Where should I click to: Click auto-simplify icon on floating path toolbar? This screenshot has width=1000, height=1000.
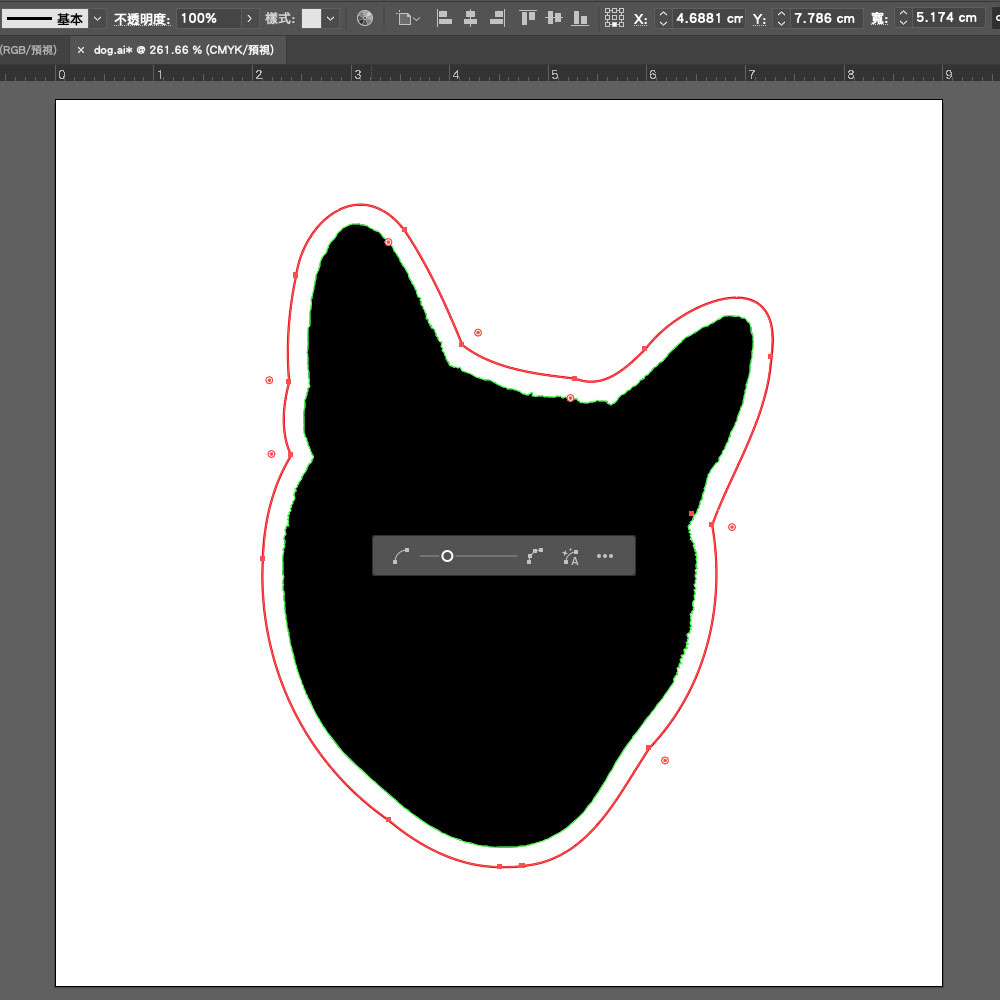click(570, 556)
